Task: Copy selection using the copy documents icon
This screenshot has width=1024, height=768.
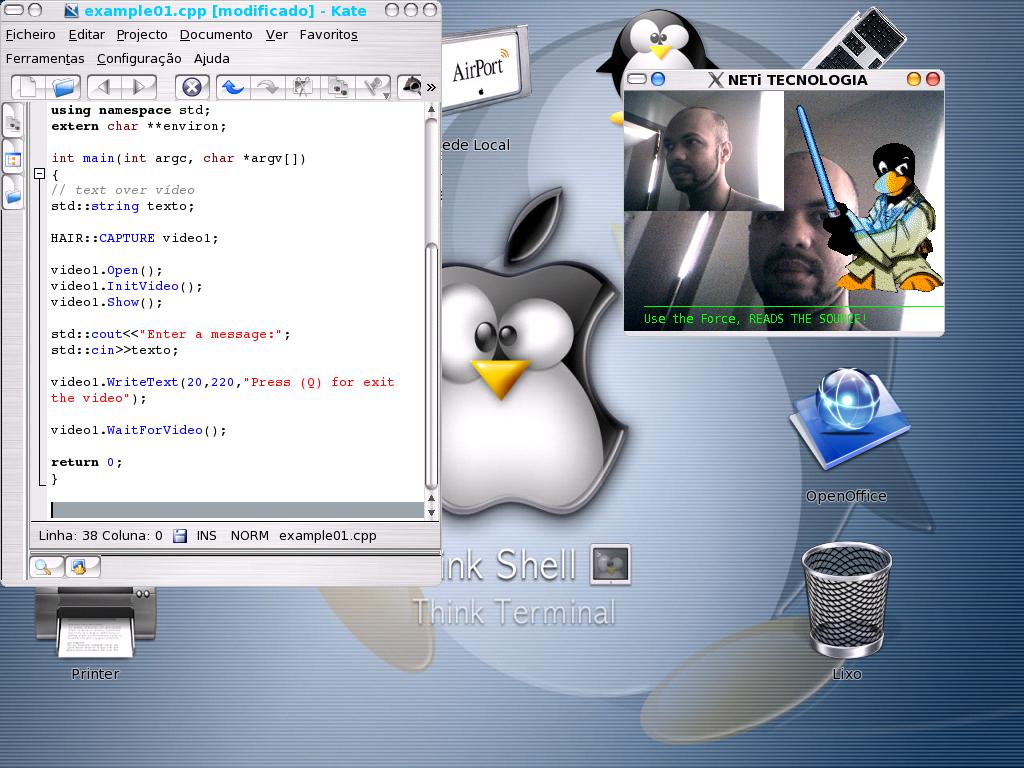Action: (338, 86)
